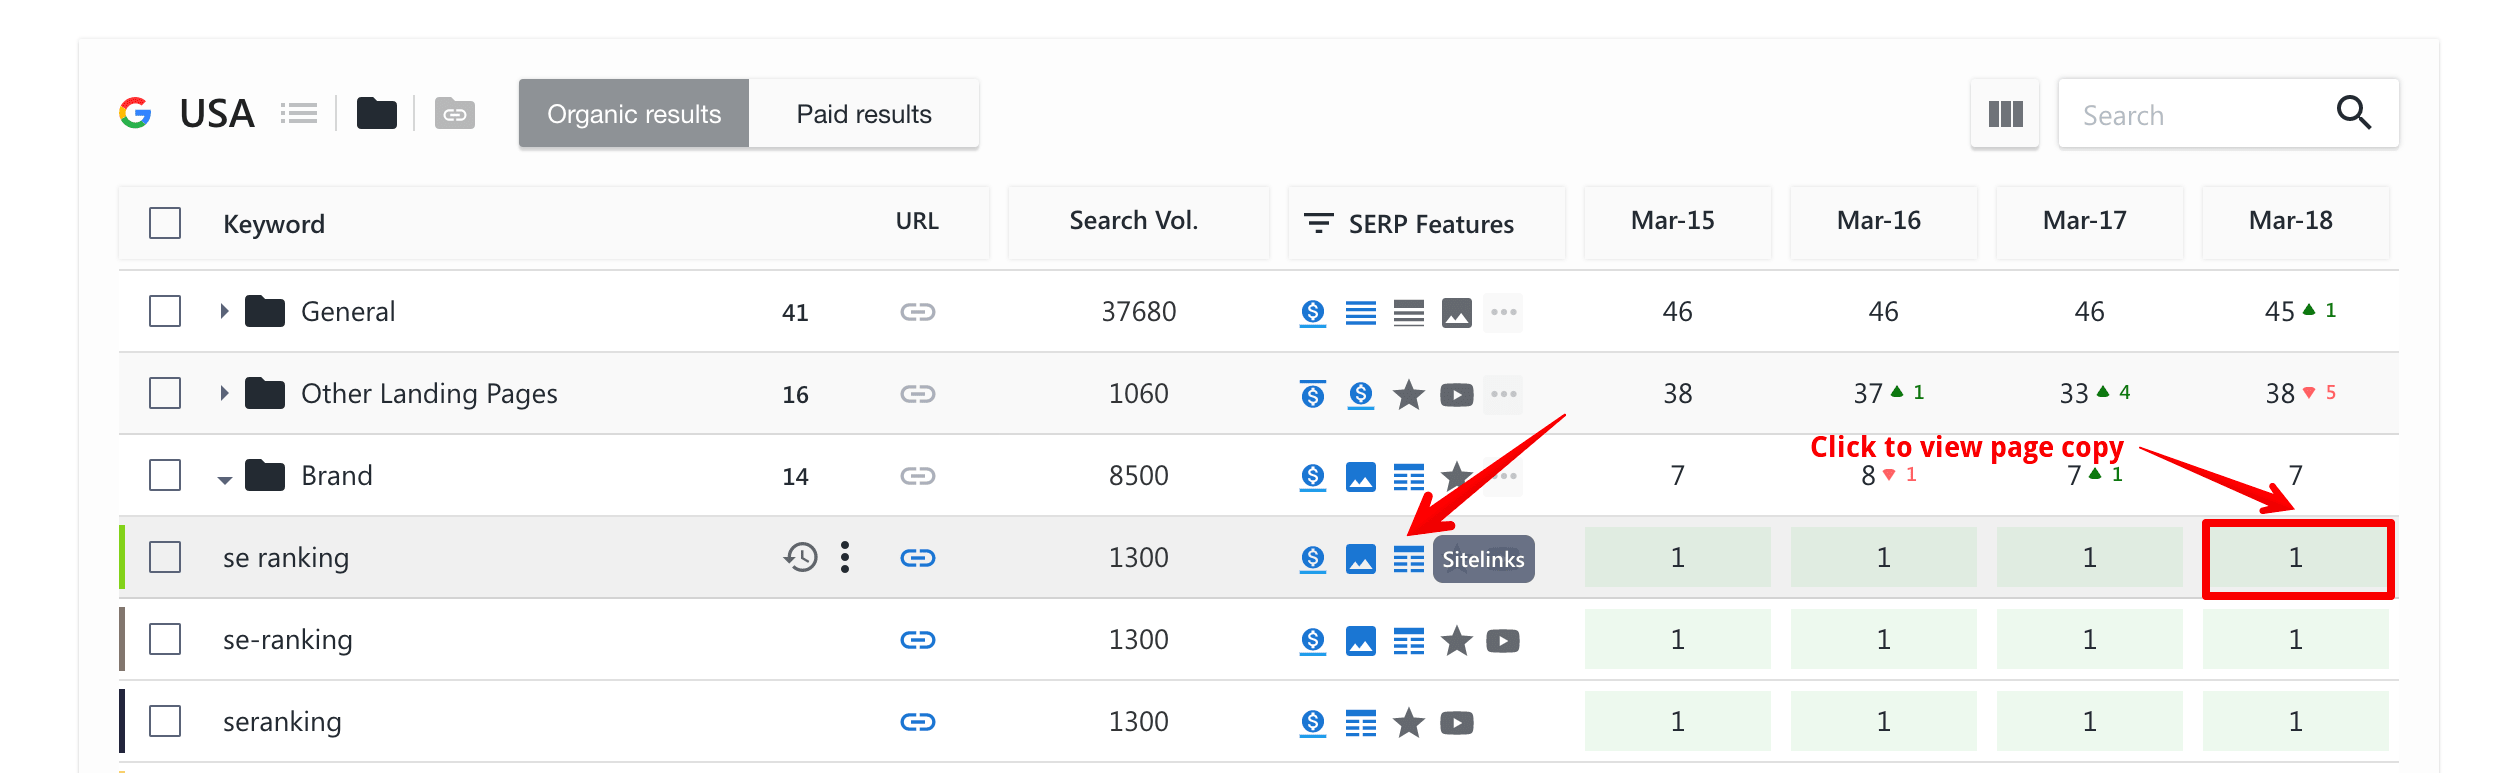Image resolution: width=2514 pixels, height=773 pixels.
Task: Click the star icon in Other Landing Pages row
Action: (x=1409, y=394)
